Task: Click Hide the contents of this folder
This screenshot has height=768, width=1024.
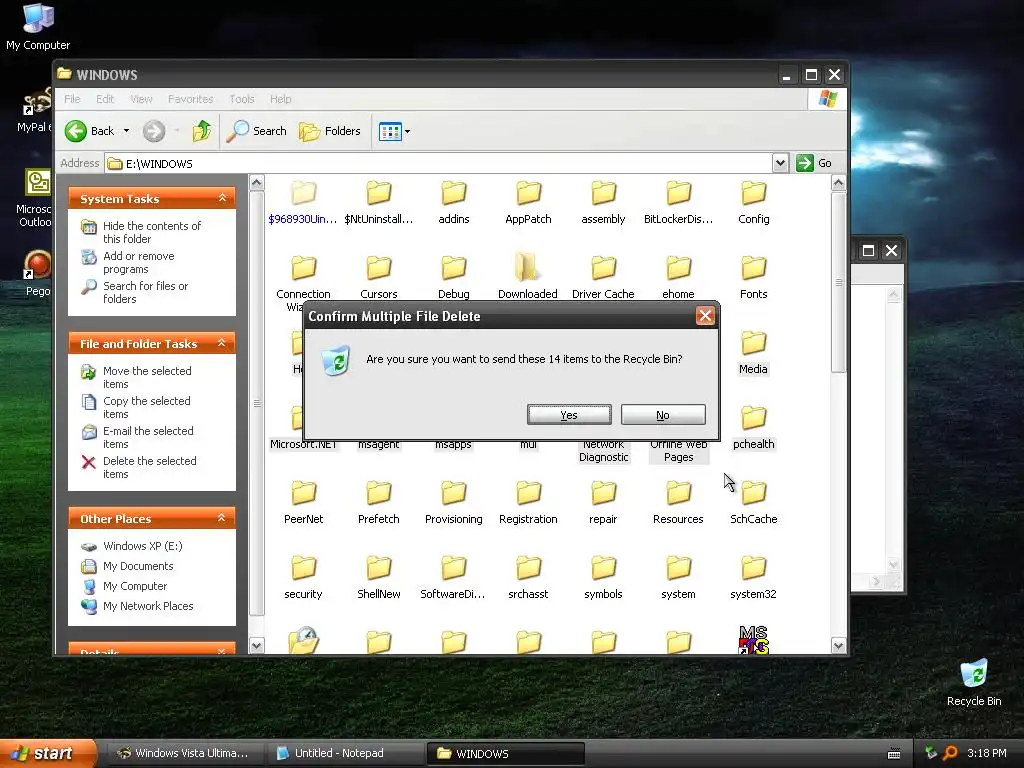Action: pyautogui.click(x=152, y=232)
